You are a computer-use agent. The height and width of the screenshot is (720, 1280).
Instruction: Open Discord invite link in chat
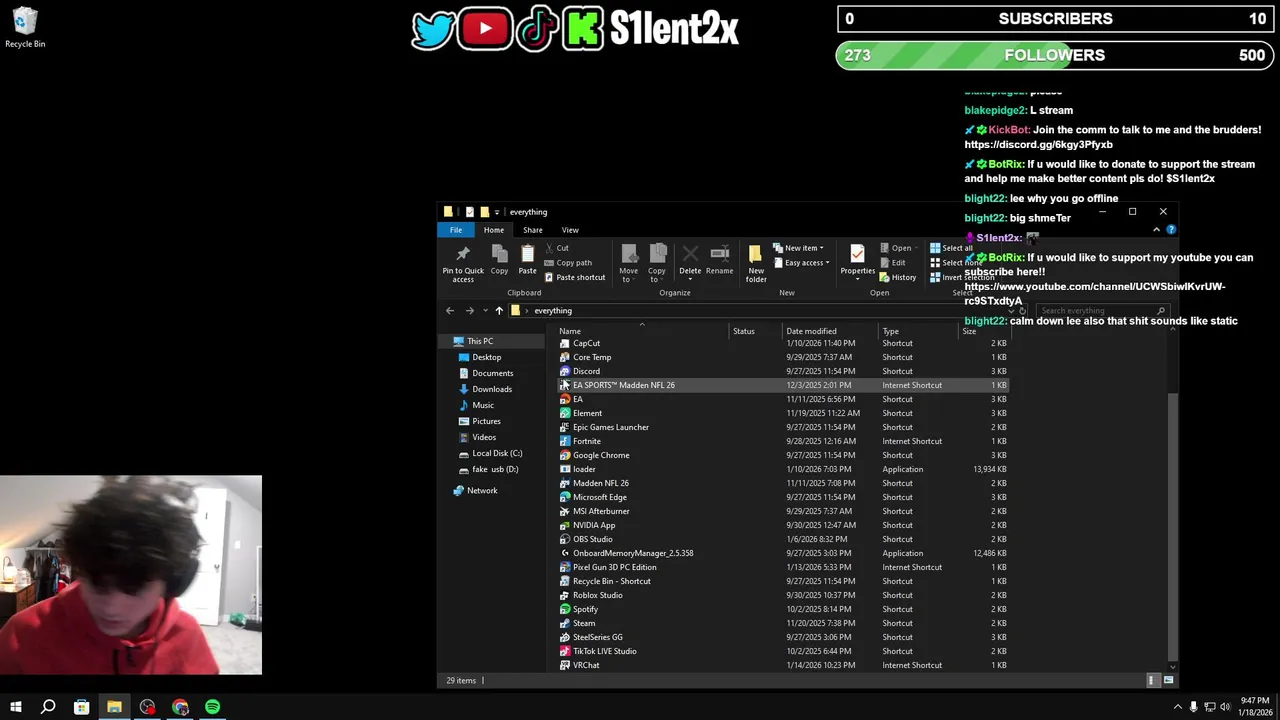1038,144
